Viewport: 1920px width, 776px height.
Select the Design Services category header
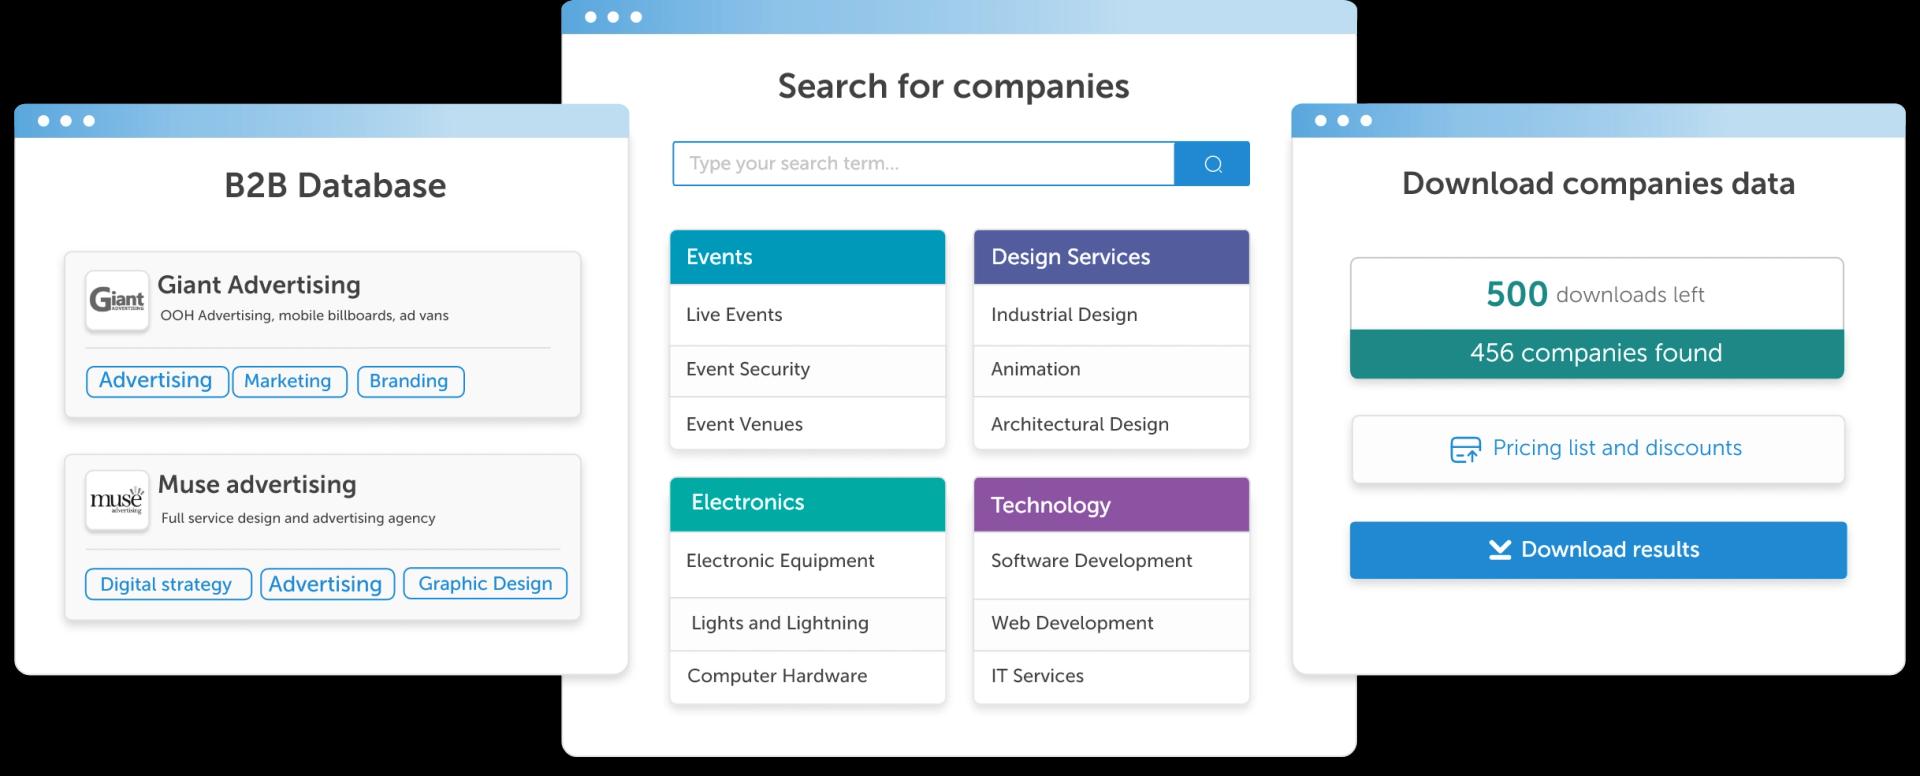tap(1111, 257)
